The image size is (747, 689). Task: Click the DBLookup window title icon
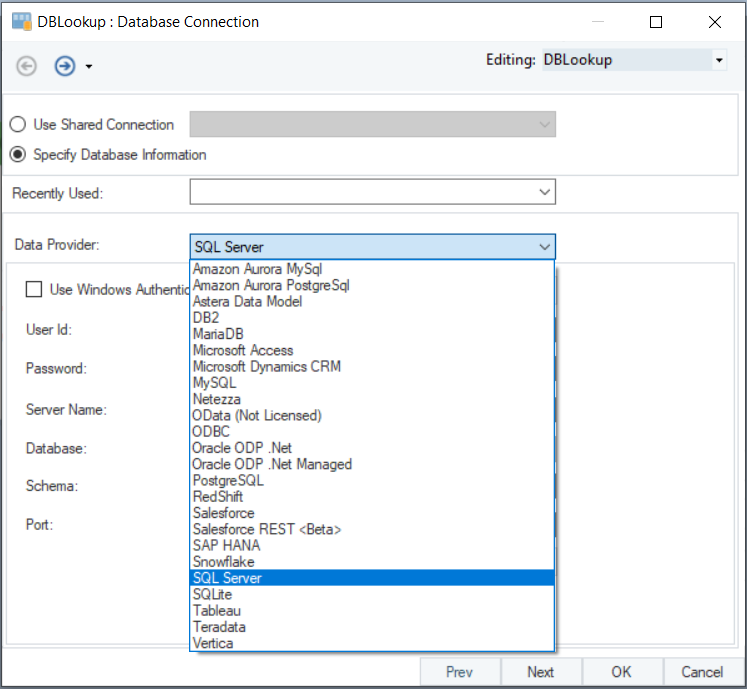(x=21, y=21)
